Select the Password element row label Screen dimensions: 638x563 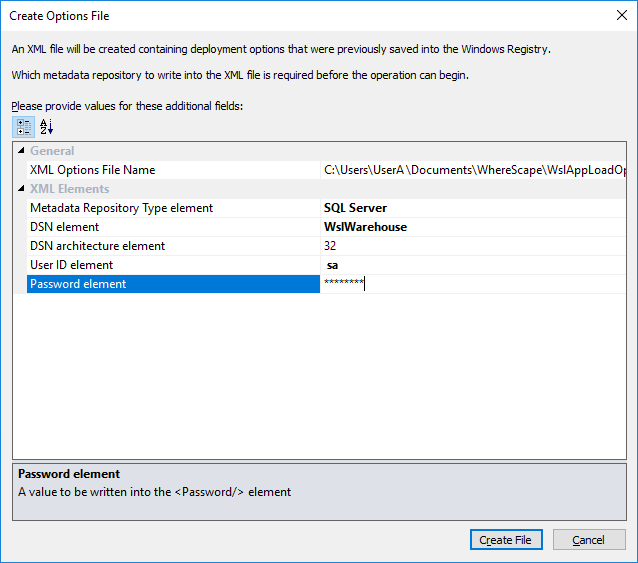pyautogui.click(x=78, y=284)
